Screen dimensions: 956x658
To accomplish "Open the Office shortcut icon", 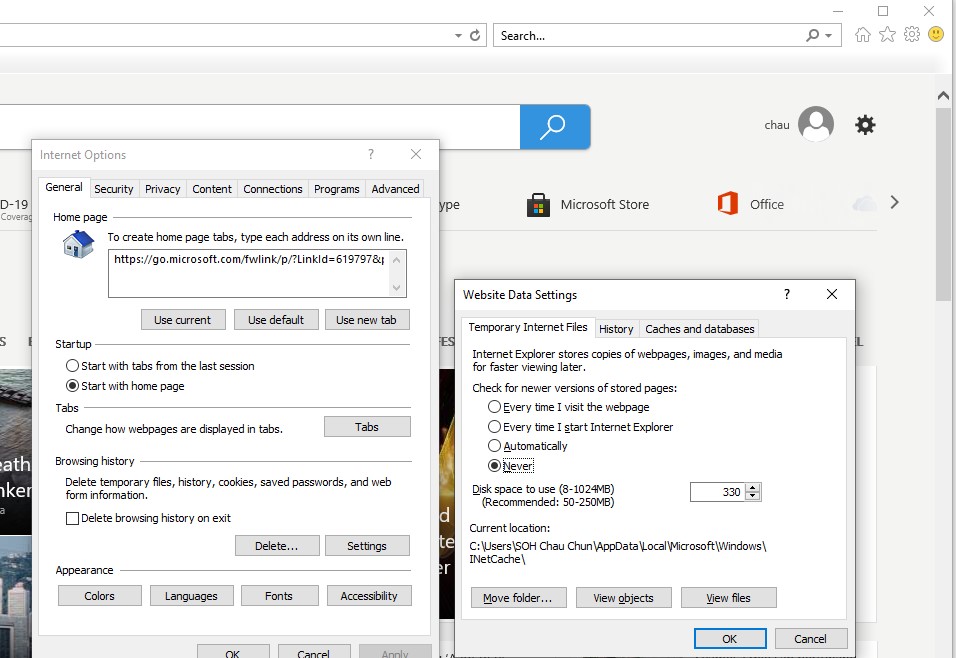I will coord(727,204).
